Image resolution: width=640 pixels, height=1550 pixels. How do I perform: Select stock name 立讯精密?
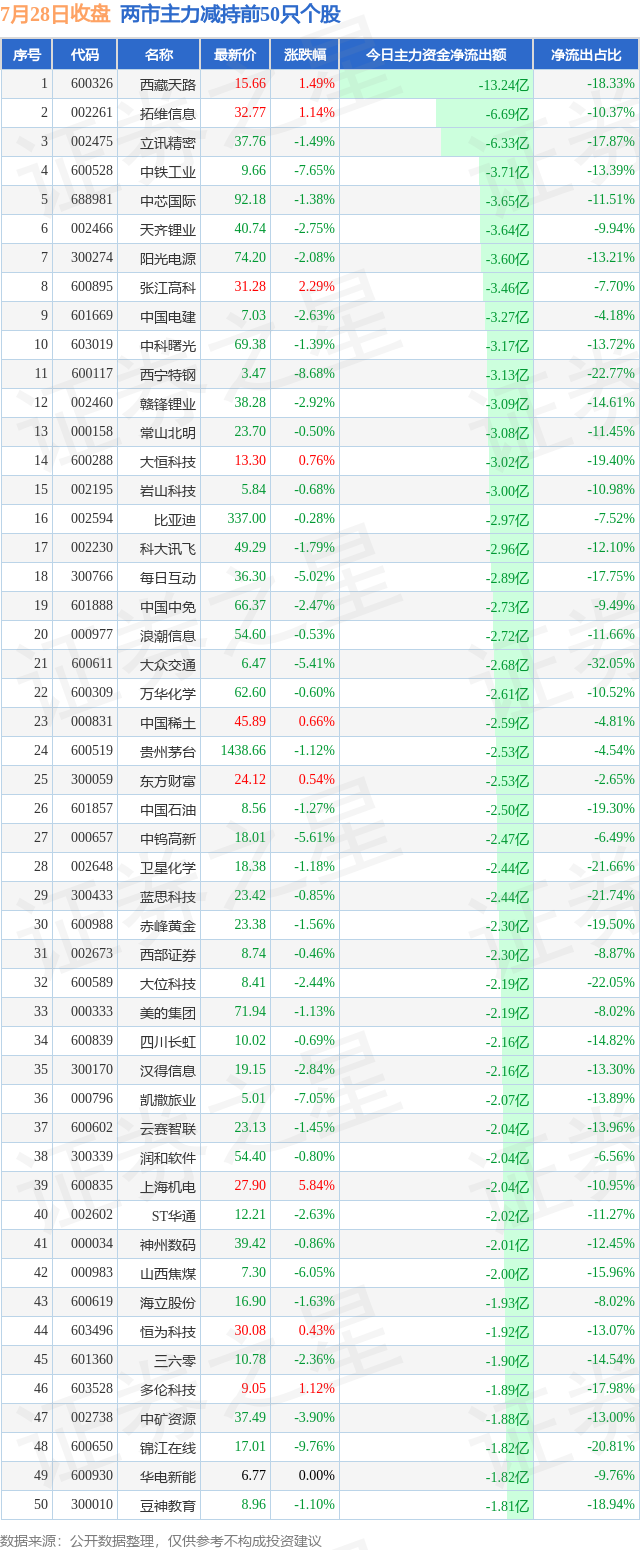(x=168, y=142)
